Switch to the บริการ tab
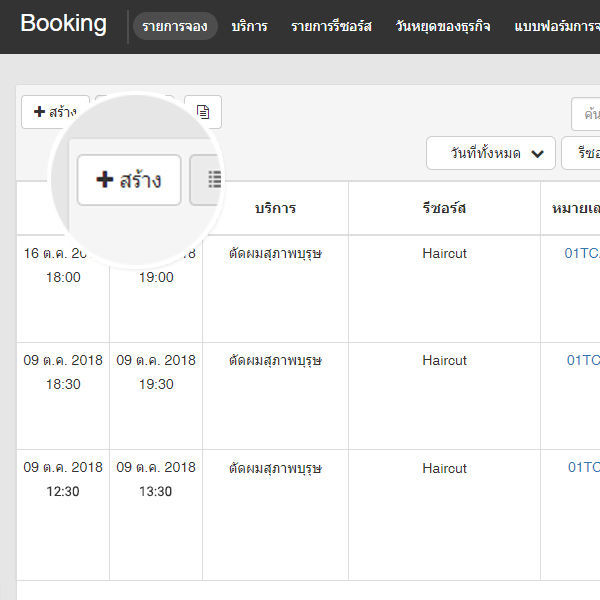Viewport: 600px width, 600px height. pos(249,26)
